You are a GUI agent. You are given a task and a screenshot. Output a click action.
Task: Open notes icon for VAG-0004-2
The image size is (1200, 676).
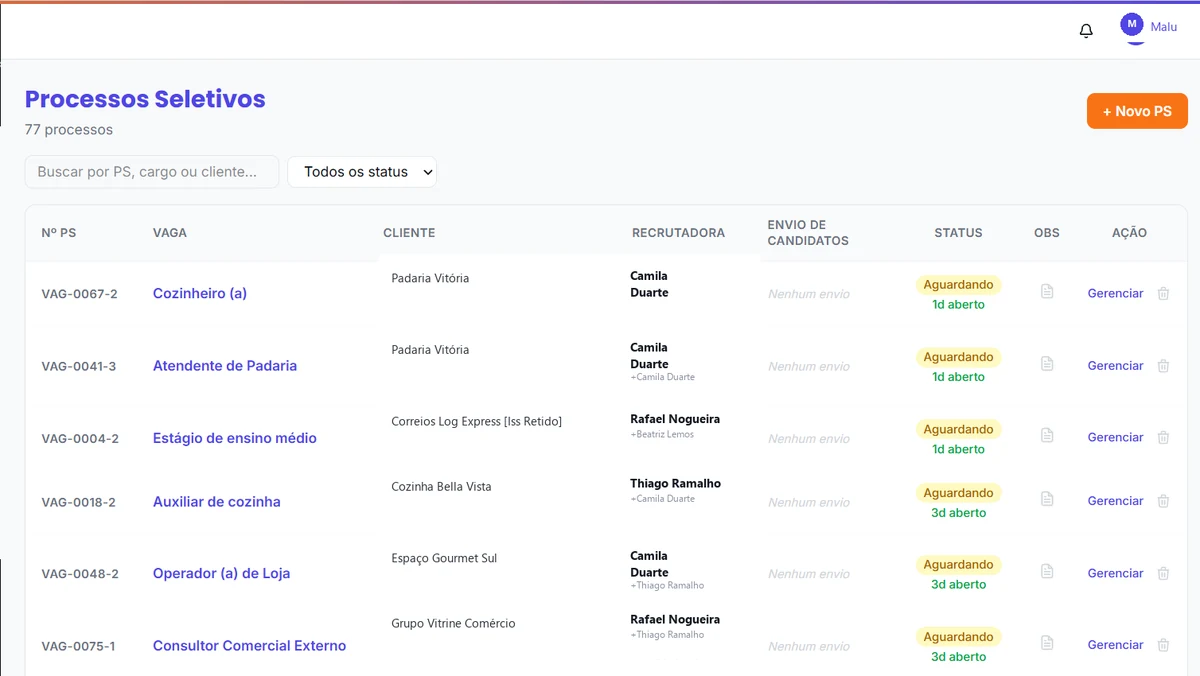1047,436
